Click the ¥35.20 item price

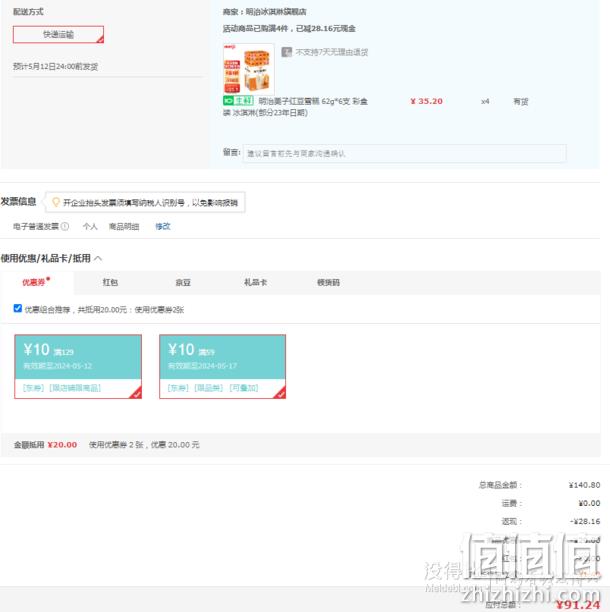click(x=426, y=101)
